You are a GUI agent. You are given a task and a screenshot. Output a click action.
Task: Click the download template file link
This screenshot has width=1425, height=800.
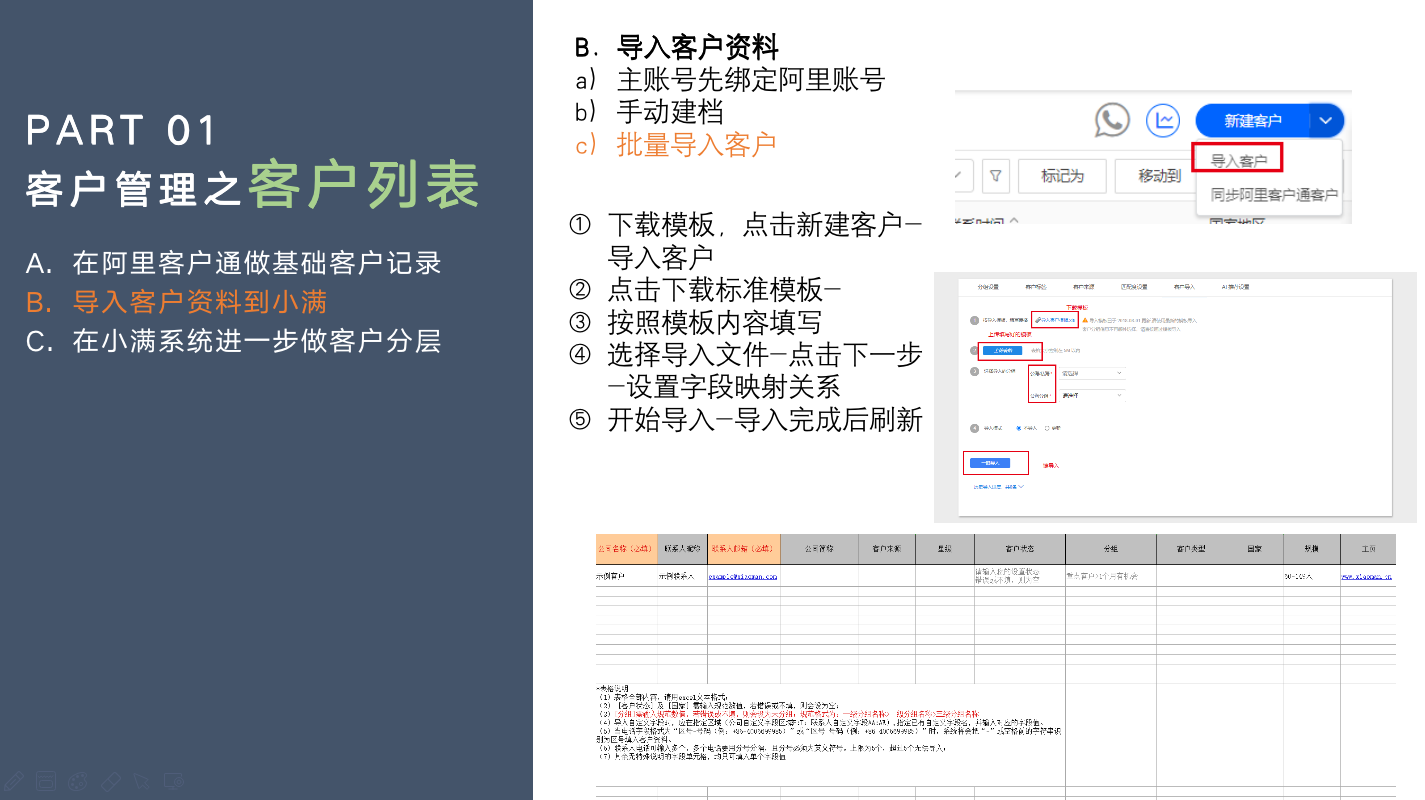1055,320
